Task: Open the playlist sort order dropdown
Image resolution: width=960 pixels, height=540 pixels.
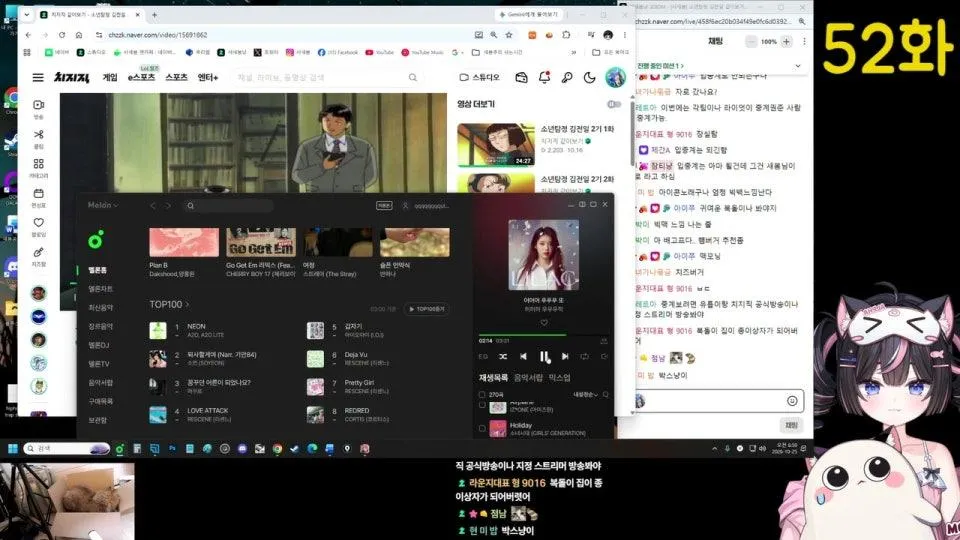Action: [x=585, y=395]
